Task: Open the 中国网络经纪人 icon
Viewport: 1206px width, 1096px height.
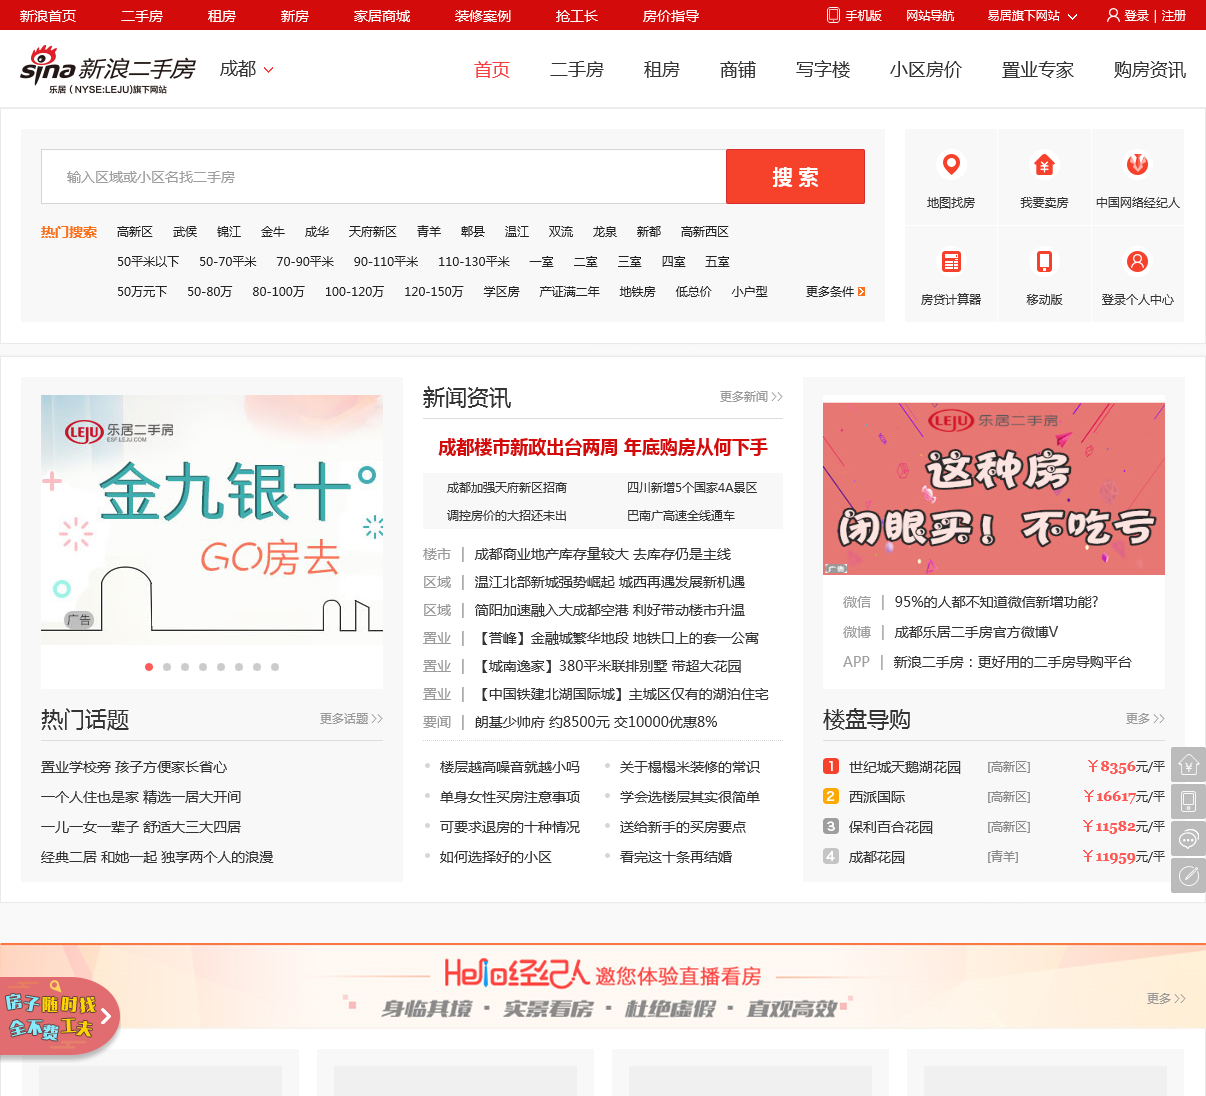Action: coord(1137,164)
